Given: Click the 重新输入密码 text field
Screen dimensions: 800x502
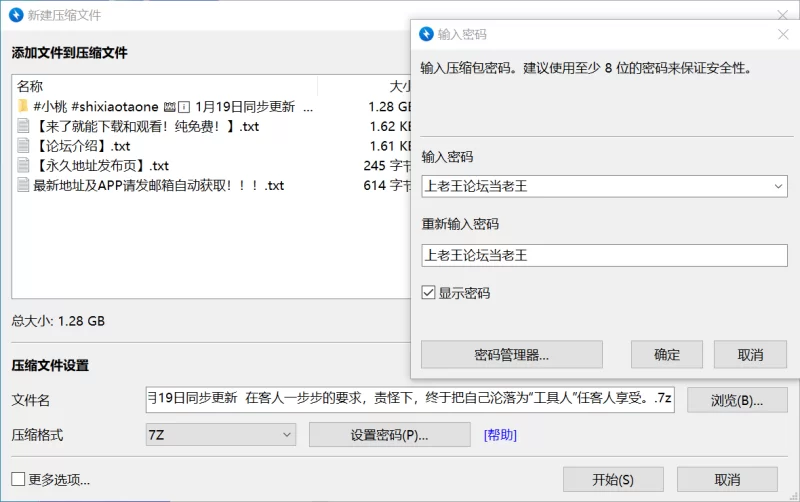Looking at the screenshot, I should [x=605, y=255].
